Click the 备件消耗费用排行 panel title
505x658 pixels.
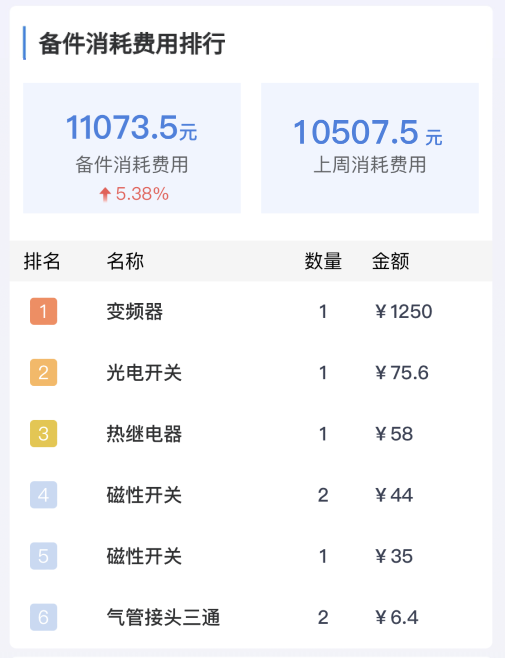pyautogui.click(x=132, y=43)
